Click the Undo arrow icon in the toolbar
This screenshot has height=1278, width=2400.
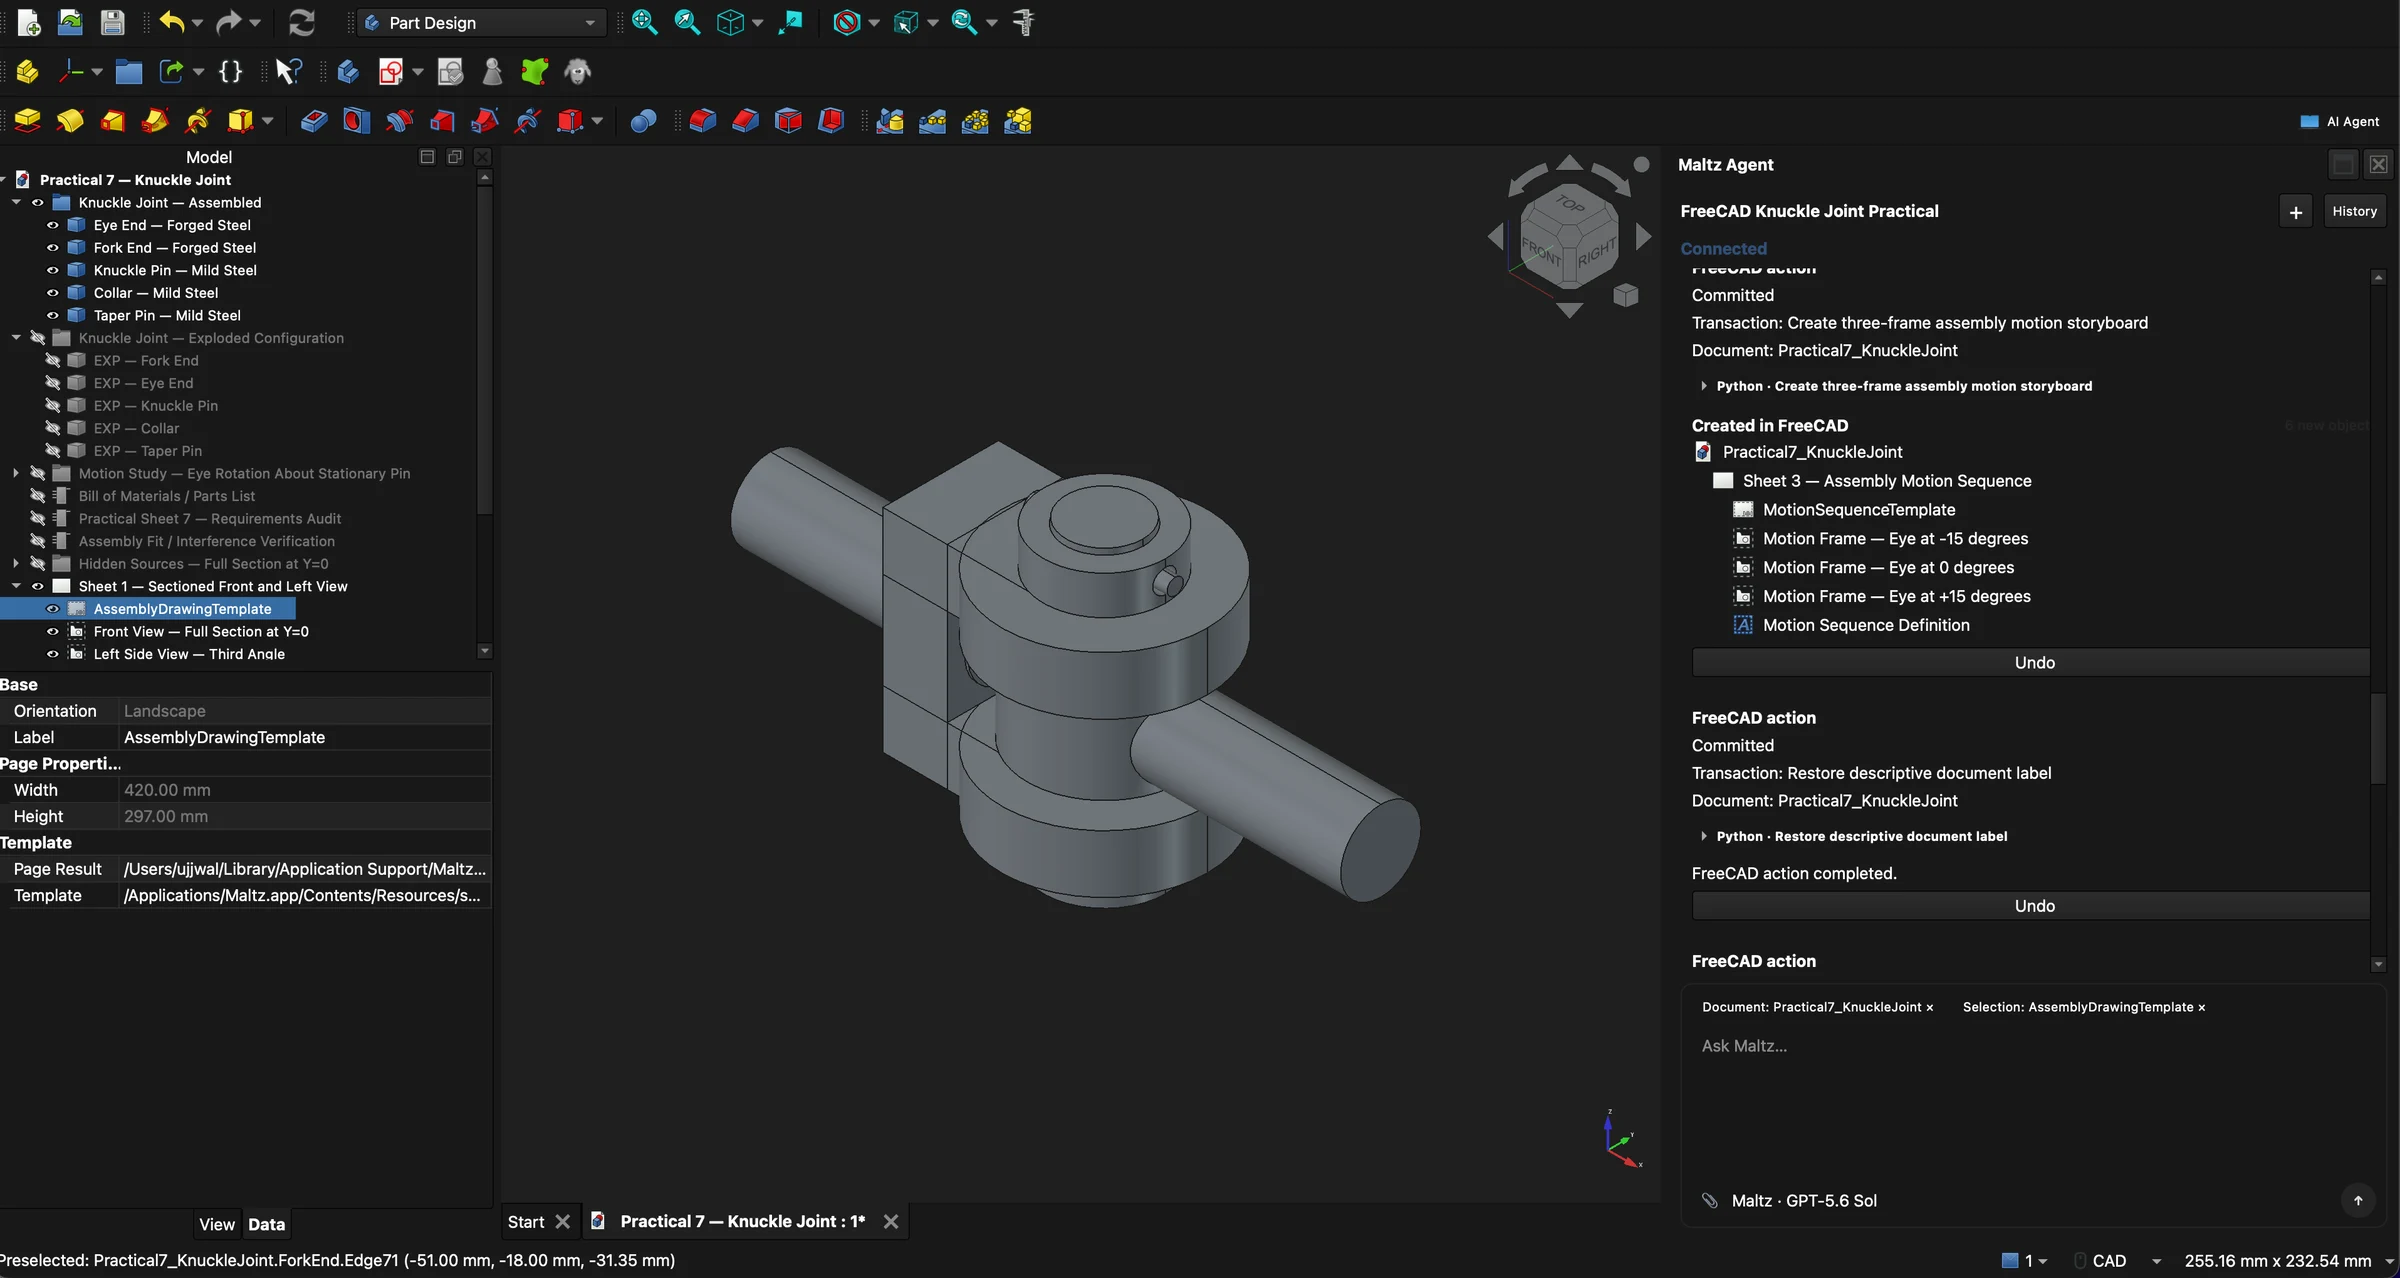click(x=171, y=22)
